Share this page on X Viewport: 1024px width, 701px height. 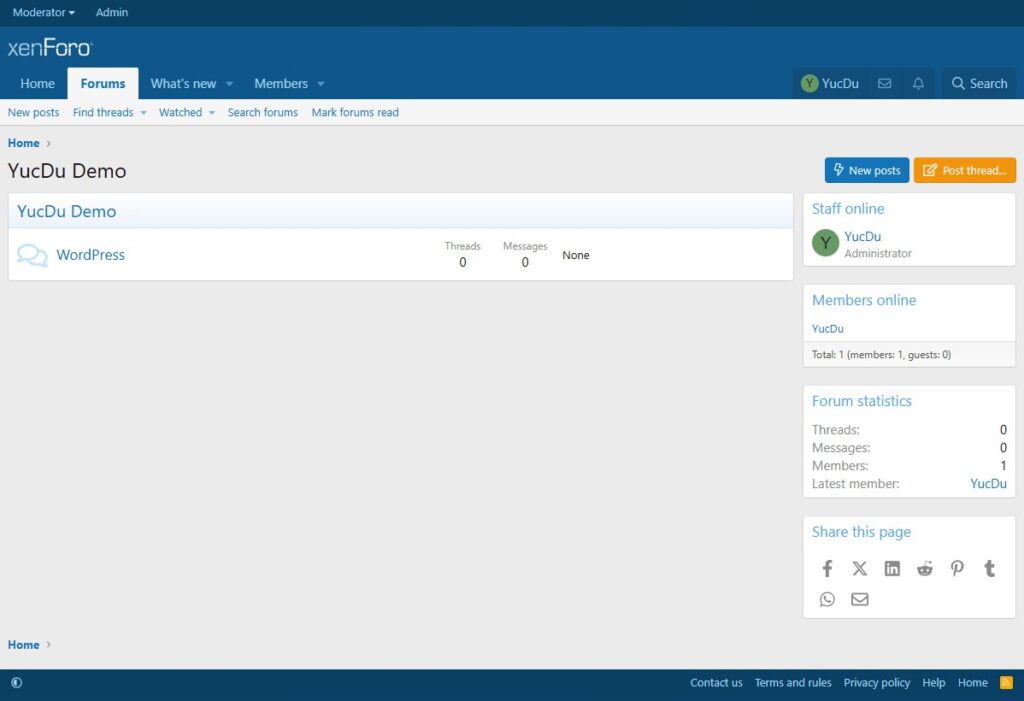point(859,568)
